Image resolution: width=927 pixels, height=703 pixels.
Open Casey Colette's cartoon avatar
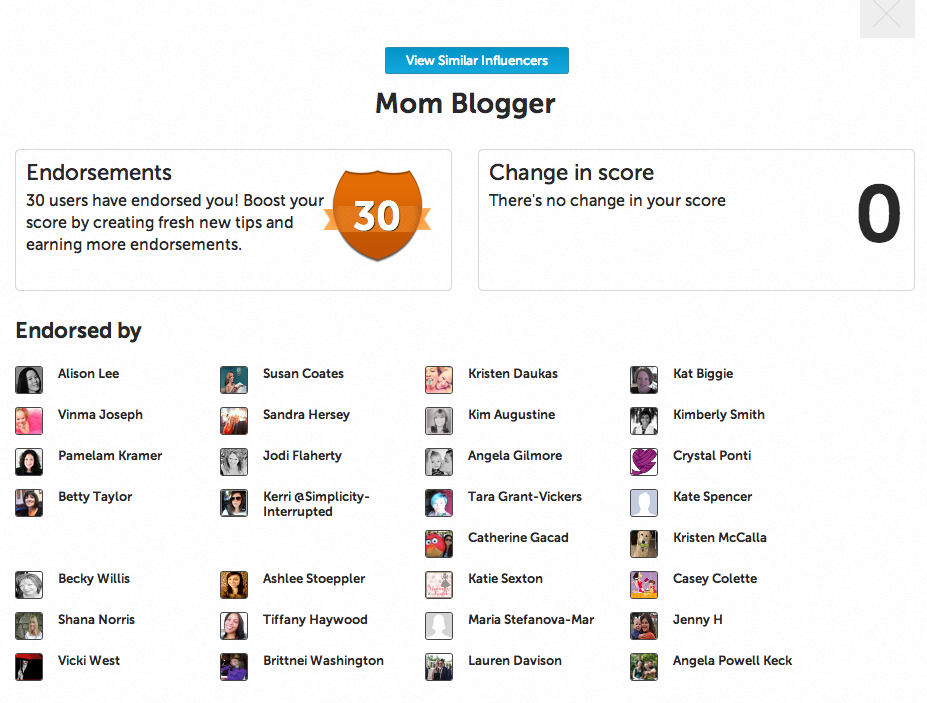[644, 585]
